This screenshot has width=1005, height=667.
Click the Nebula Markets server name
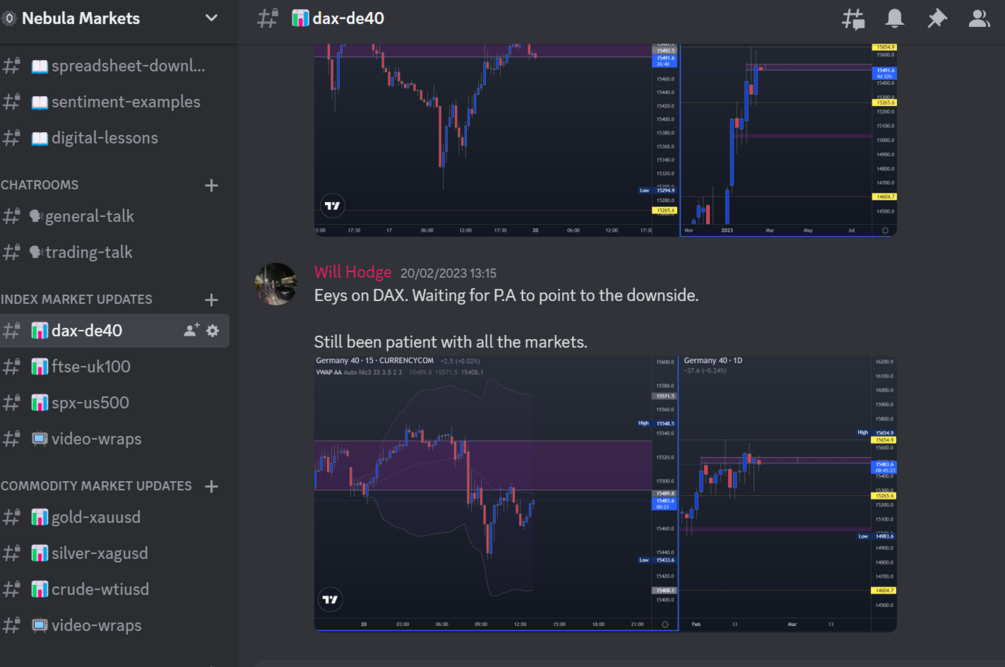[81, 18]
